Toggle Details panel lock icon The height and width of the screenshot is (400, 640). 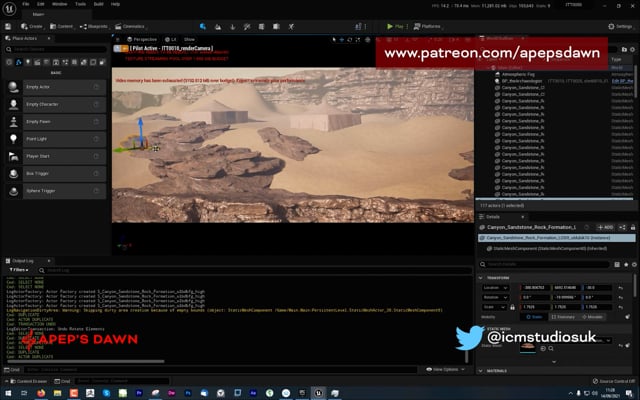tap(633, 227)
